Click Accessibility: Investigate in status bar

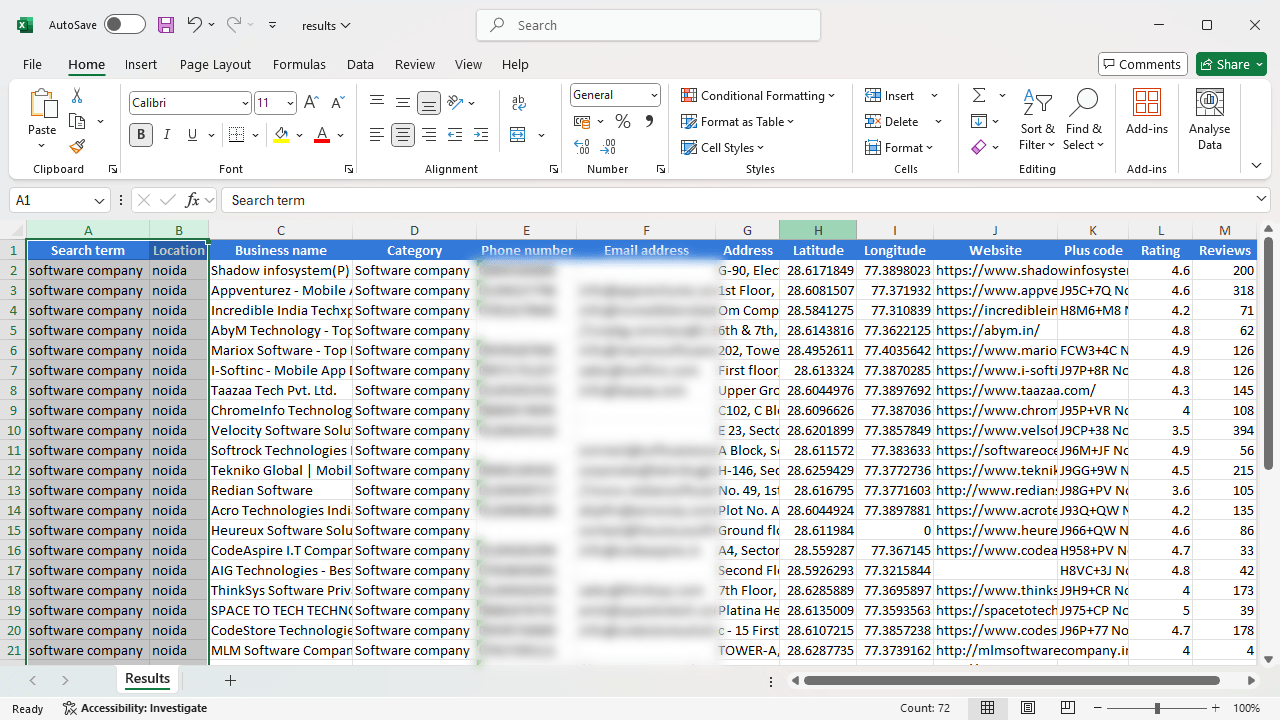(x=134, y=708)
